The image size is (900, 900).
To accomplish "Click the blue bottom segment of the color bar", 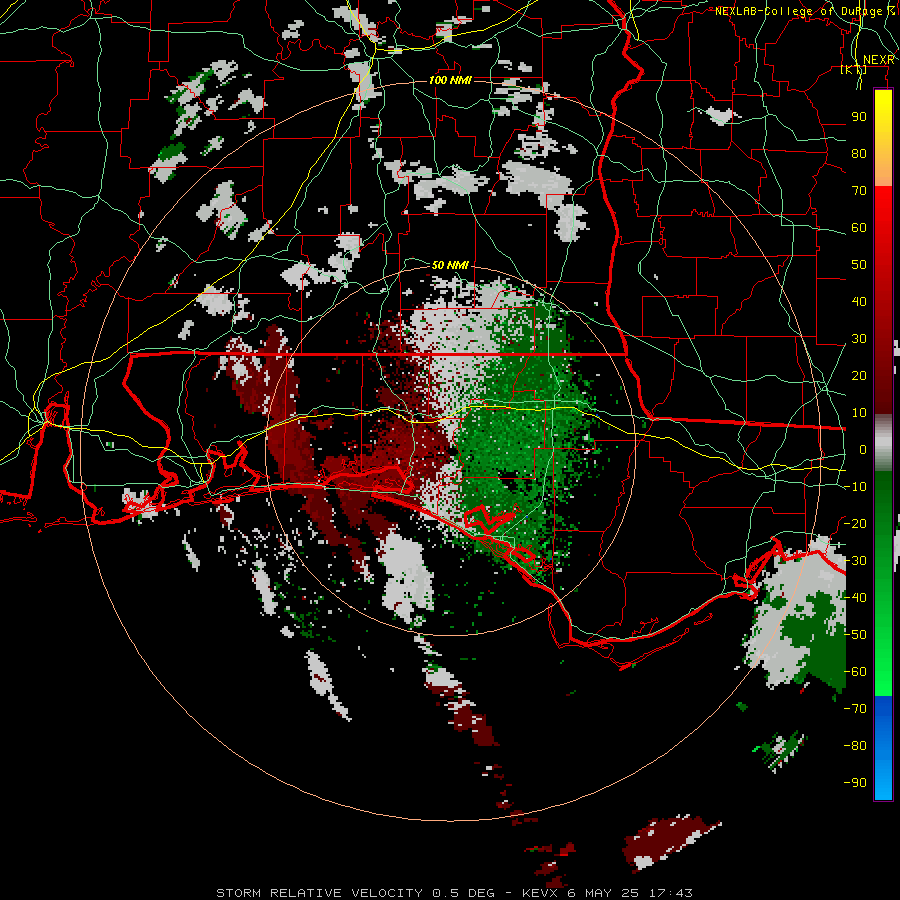I will [x=883, y=748].
